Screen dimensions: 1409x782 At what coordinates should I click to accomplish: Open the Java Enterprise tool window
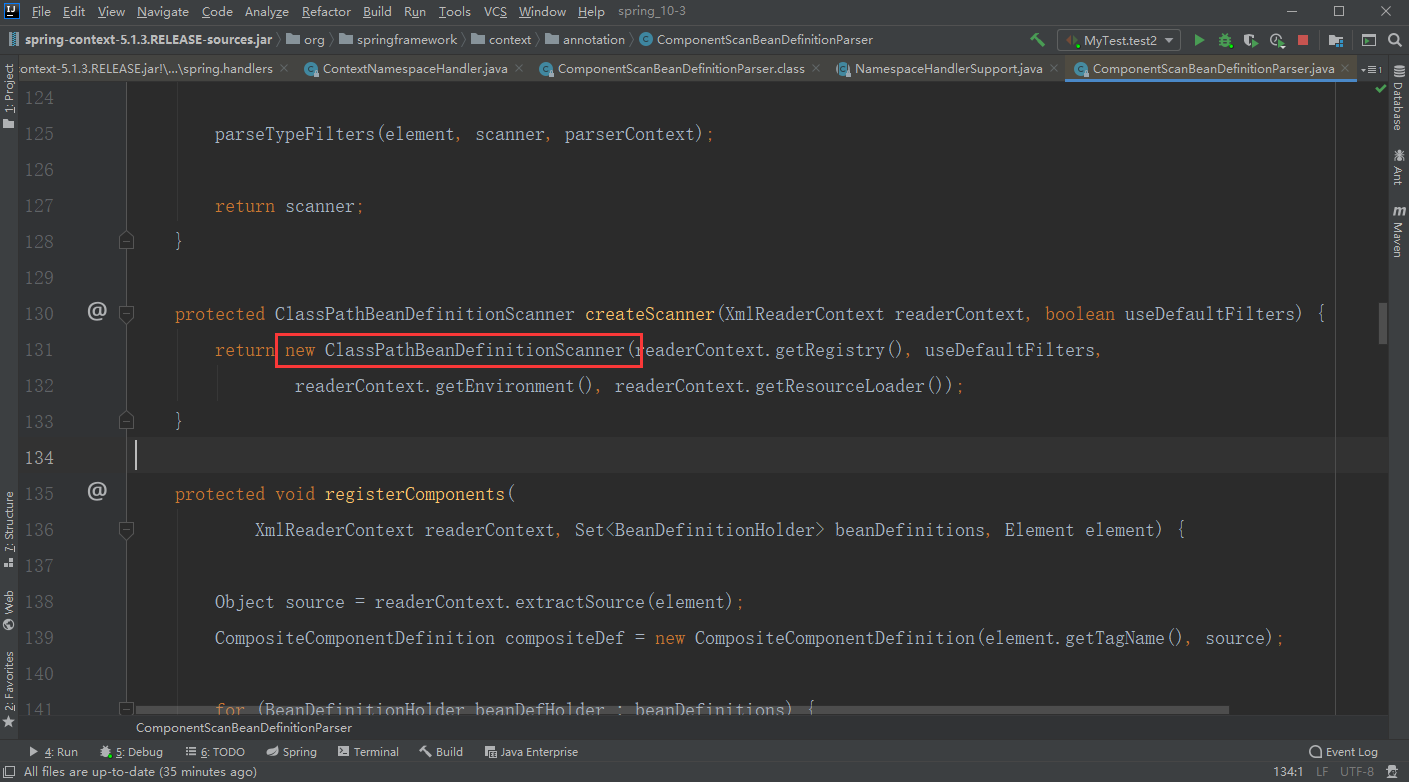(x=531, y=752)
